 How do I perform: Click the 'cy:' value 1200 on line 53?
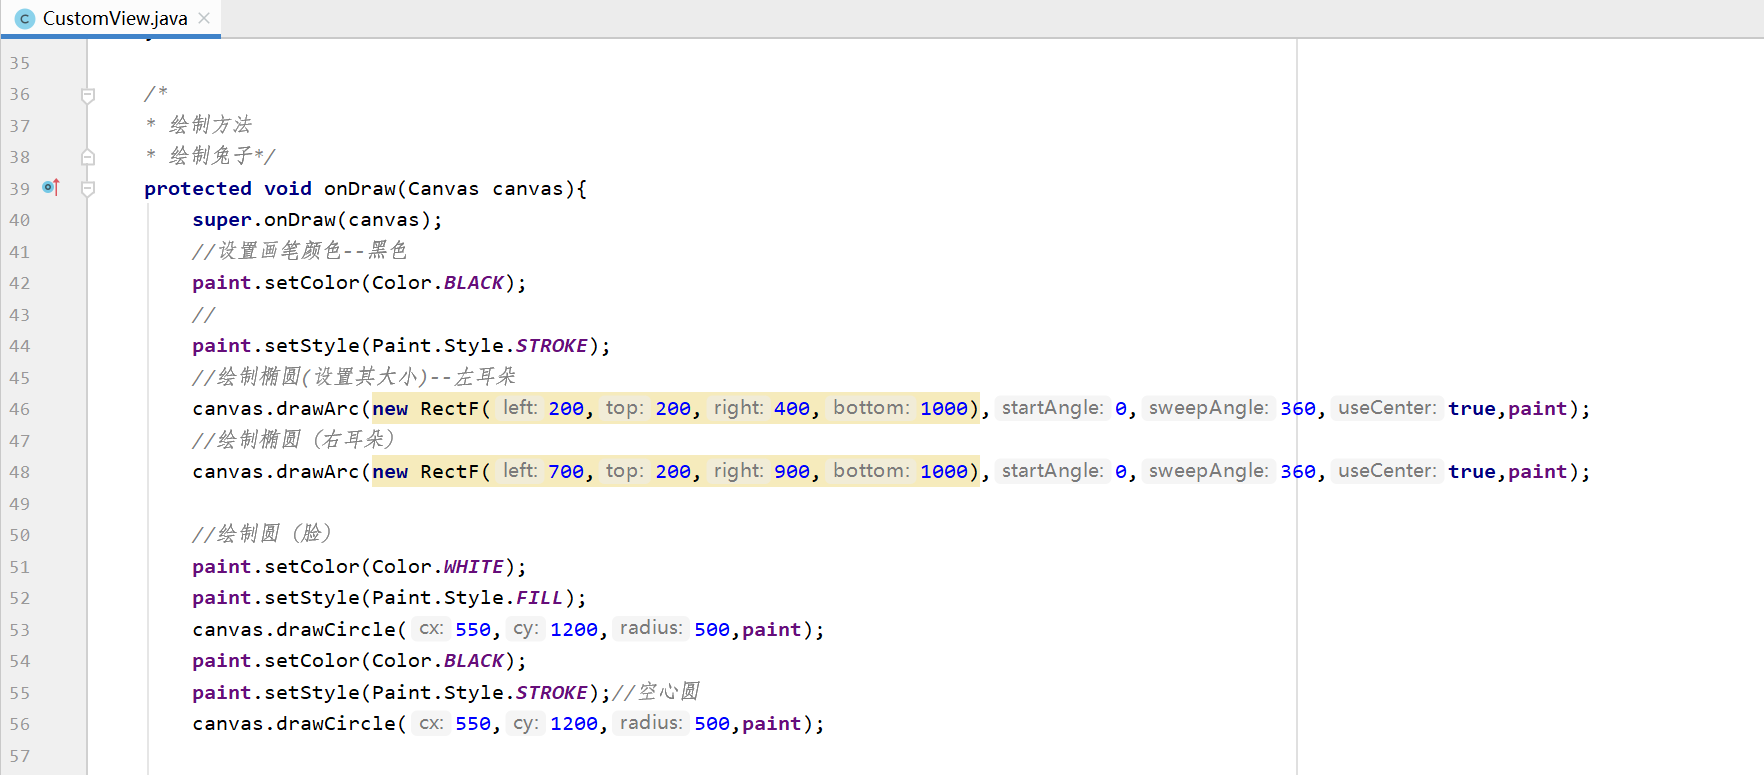(574, 630)
